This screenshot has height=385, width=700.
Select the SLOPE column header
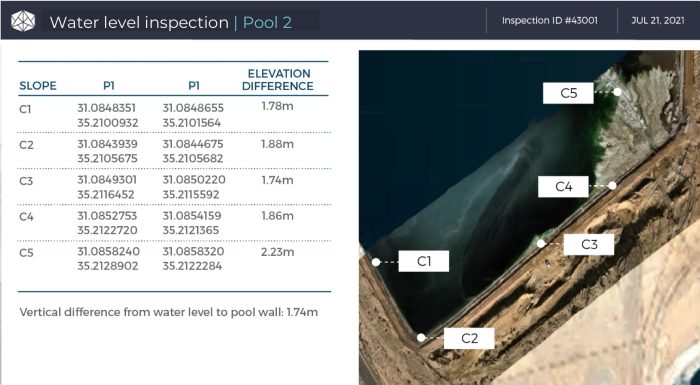point(38,86)
